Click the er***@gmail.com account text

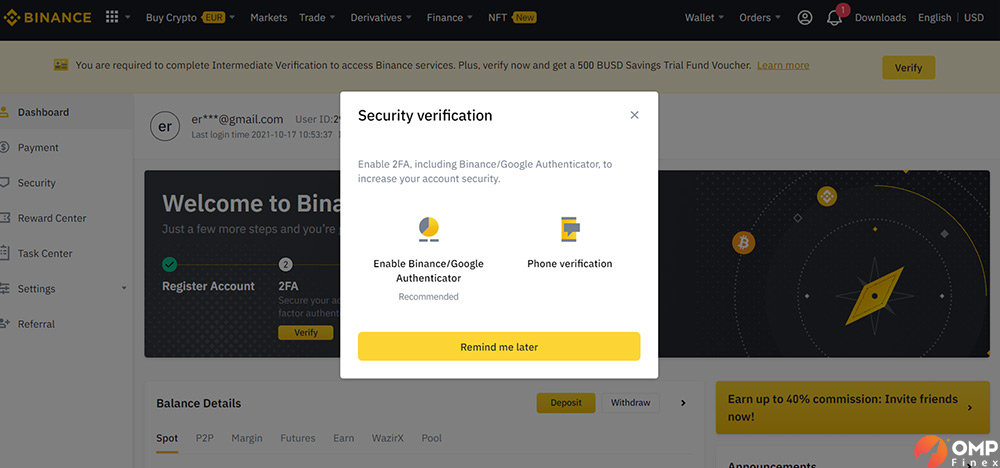[237, 119]
